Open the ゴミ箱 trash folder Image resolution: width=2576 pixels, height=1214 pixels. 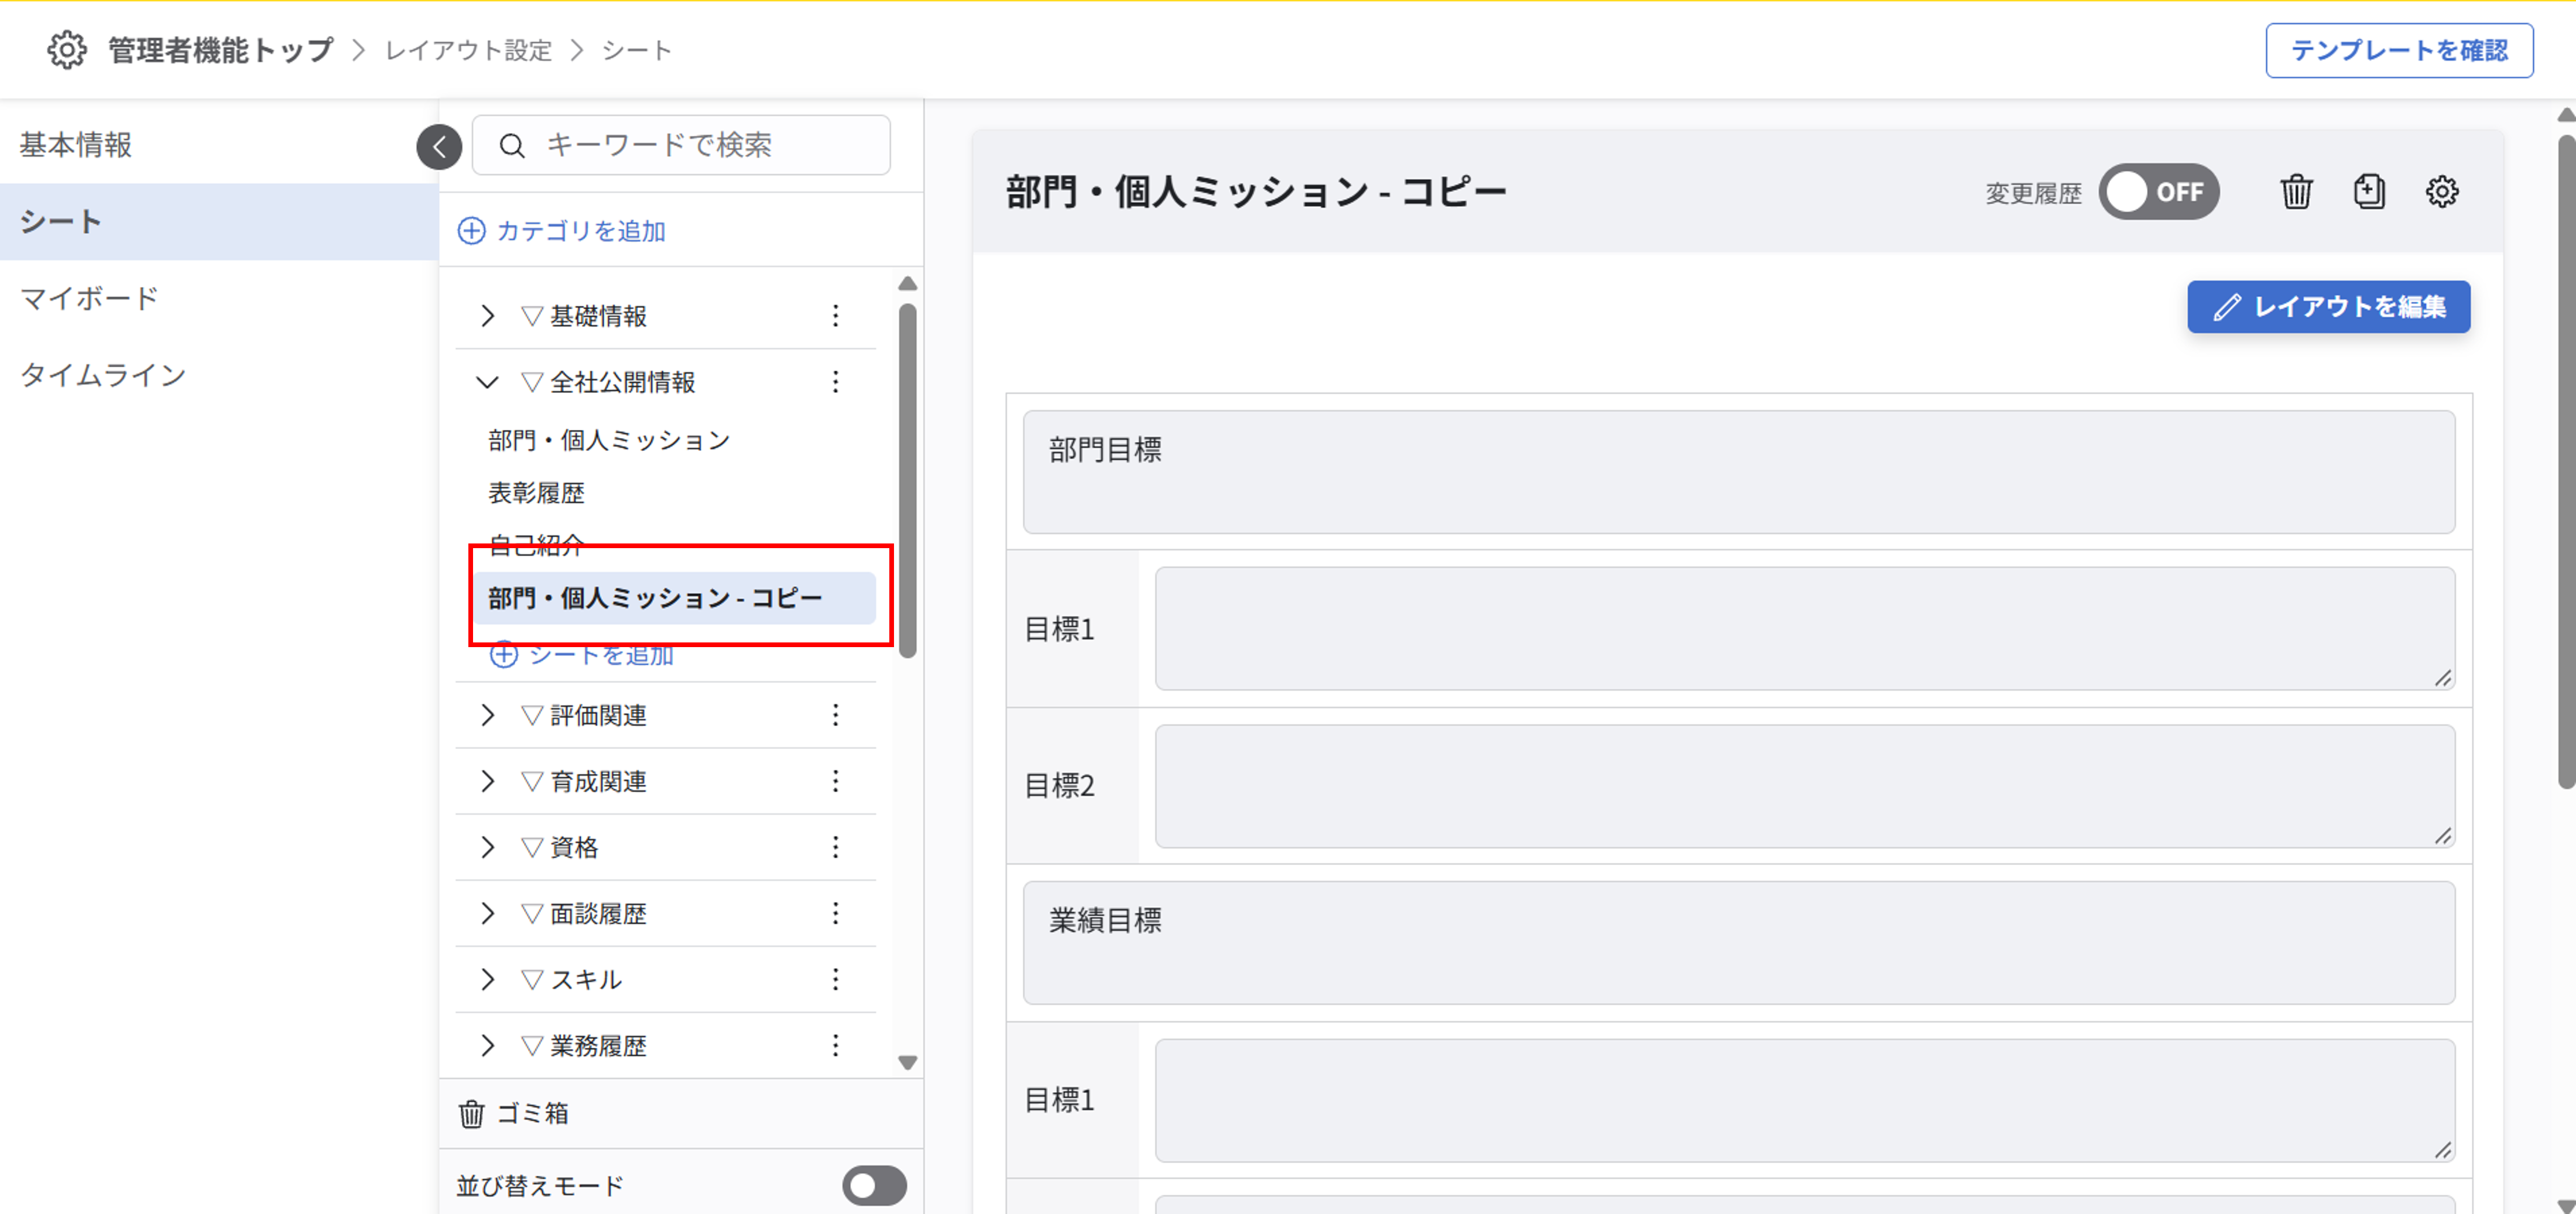click(x=513, y=1113)
